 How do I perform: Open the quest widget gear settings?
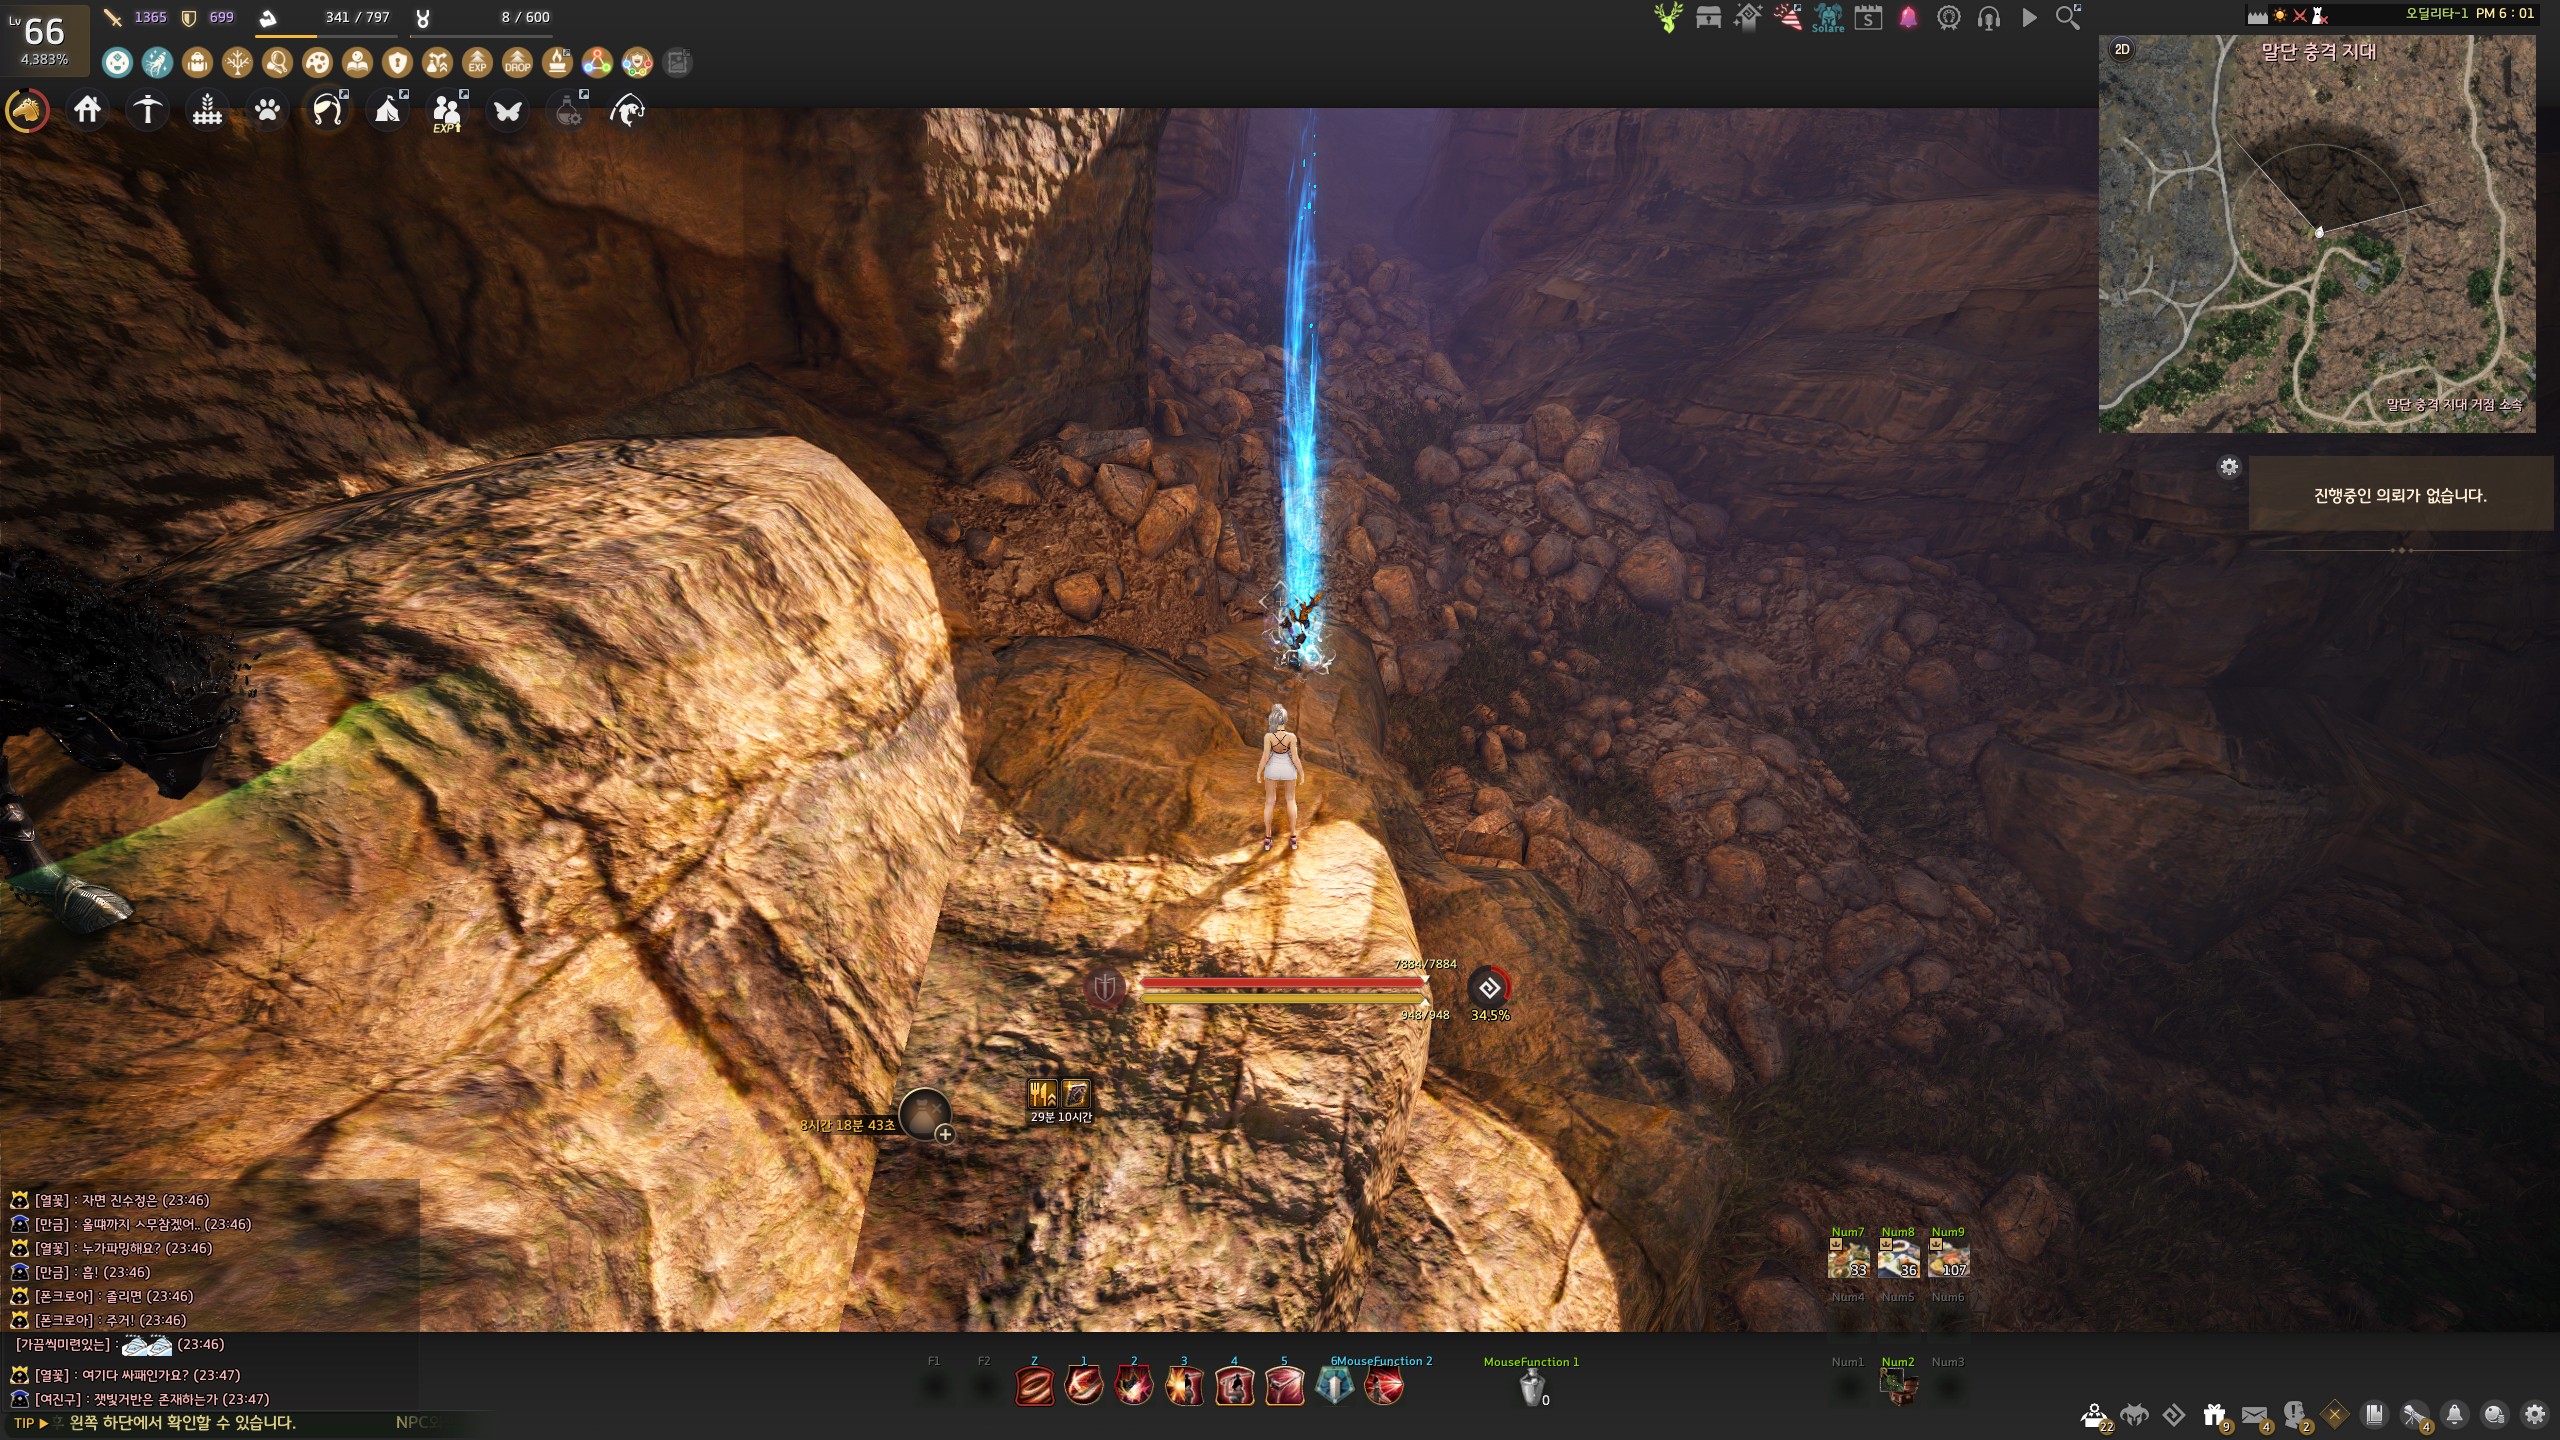coord(2229,467)
